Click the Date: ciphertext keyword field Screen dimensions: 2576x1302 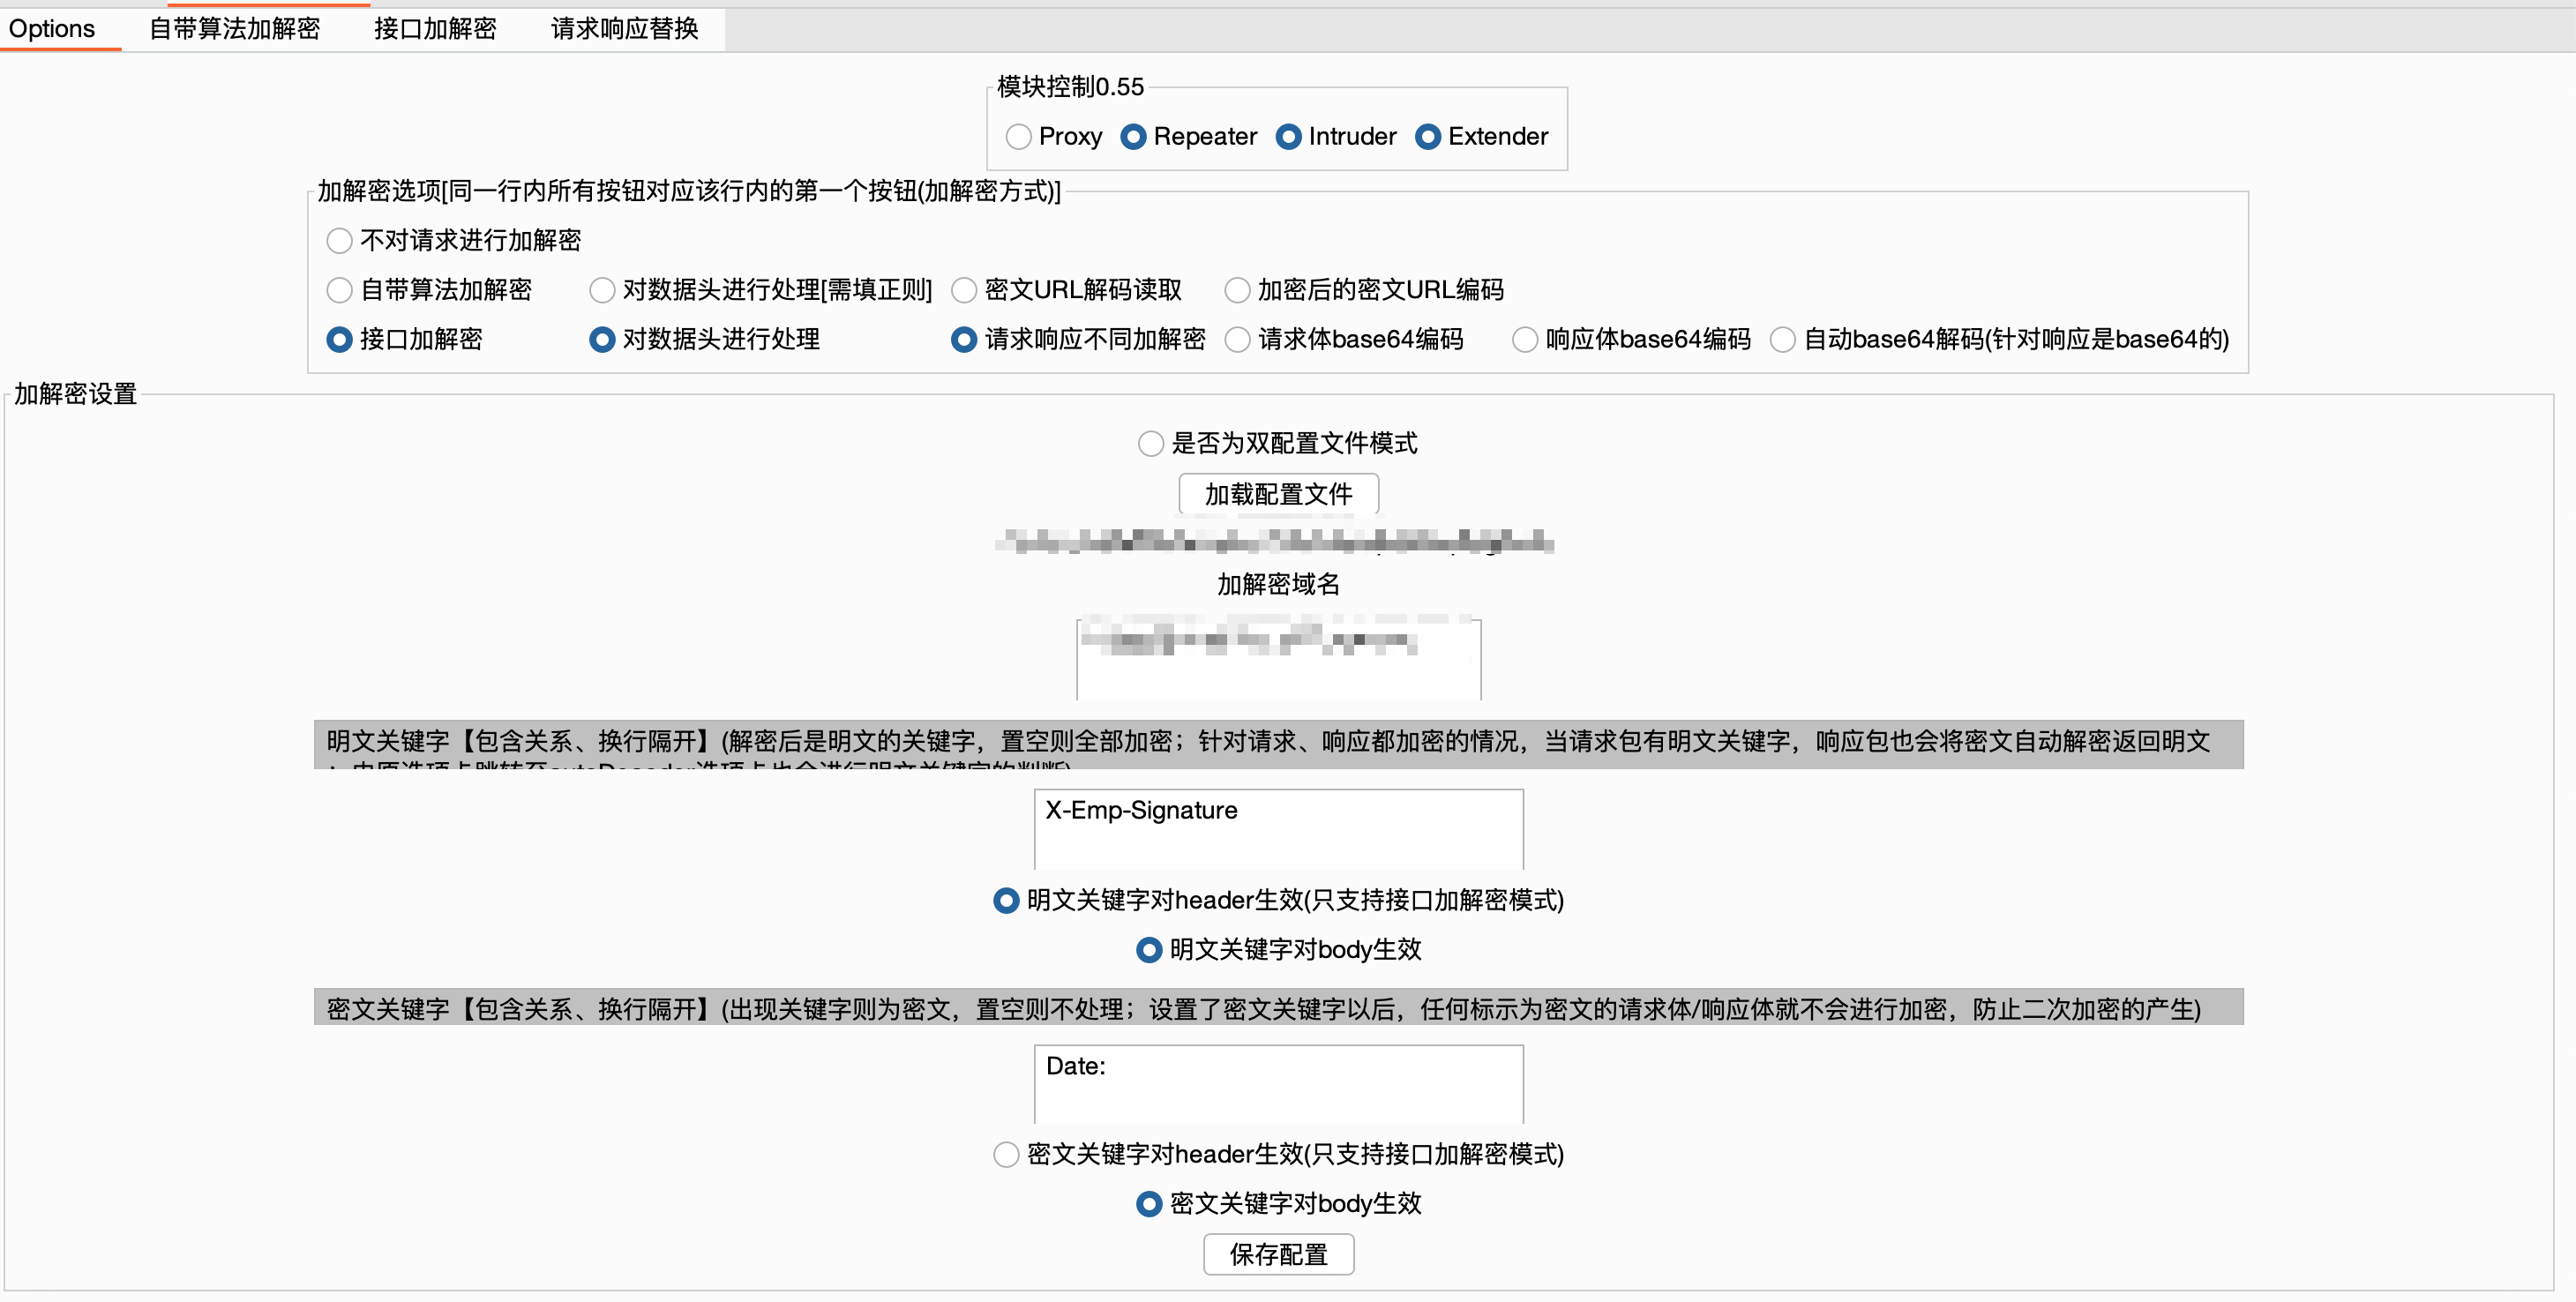pos(1278,1084)
